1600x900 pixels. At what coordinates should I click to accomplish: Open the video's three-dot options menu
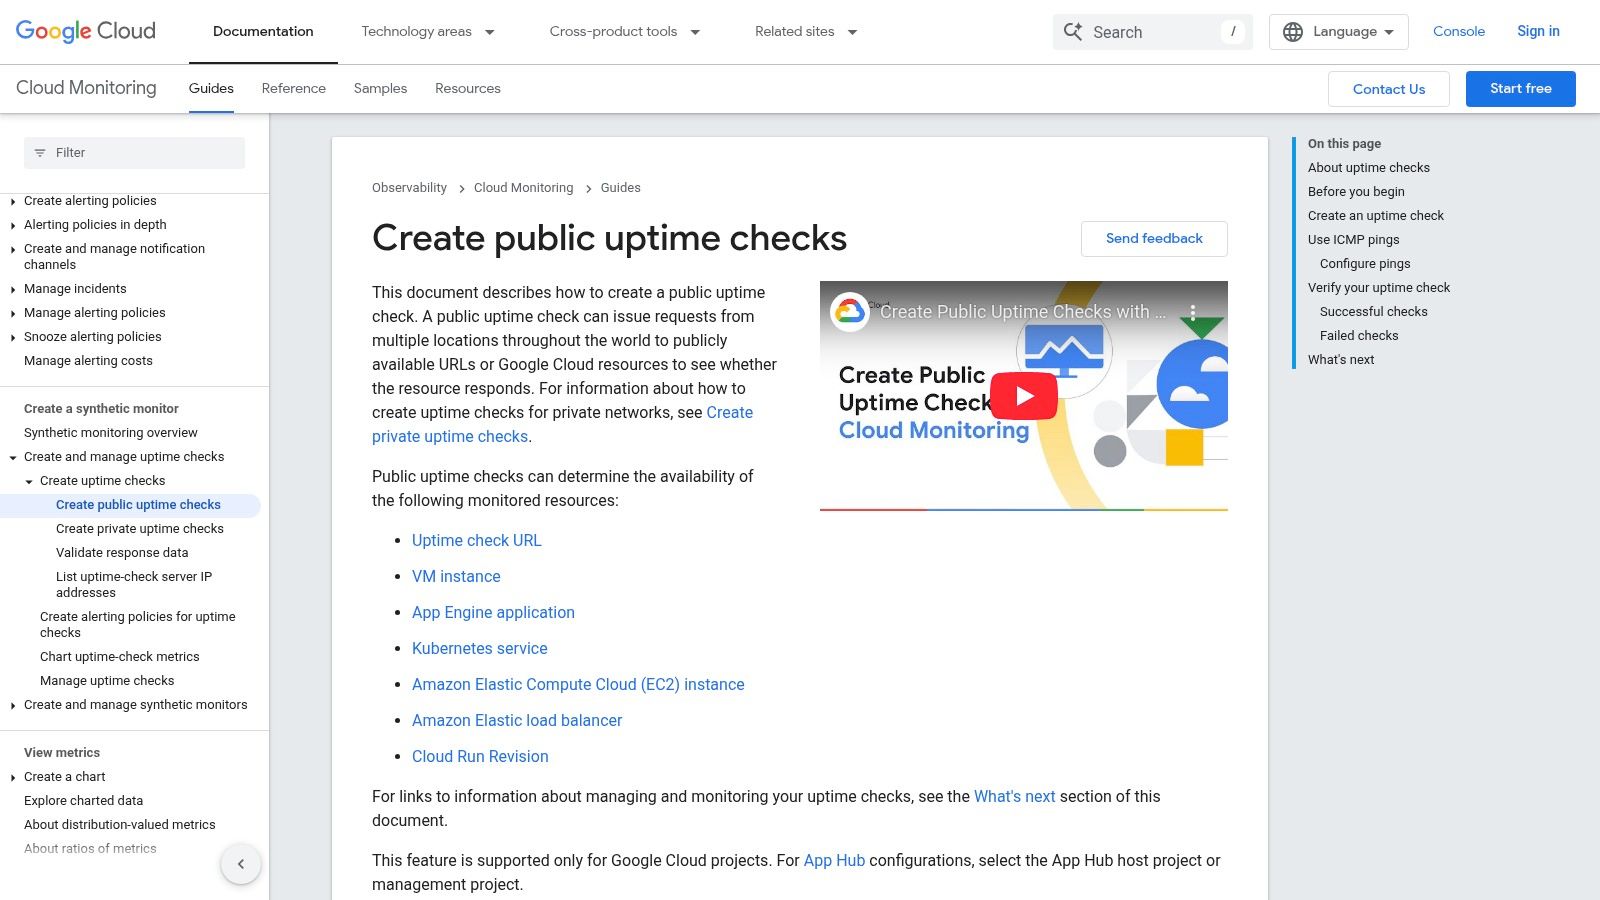(x=1192, y=312)
